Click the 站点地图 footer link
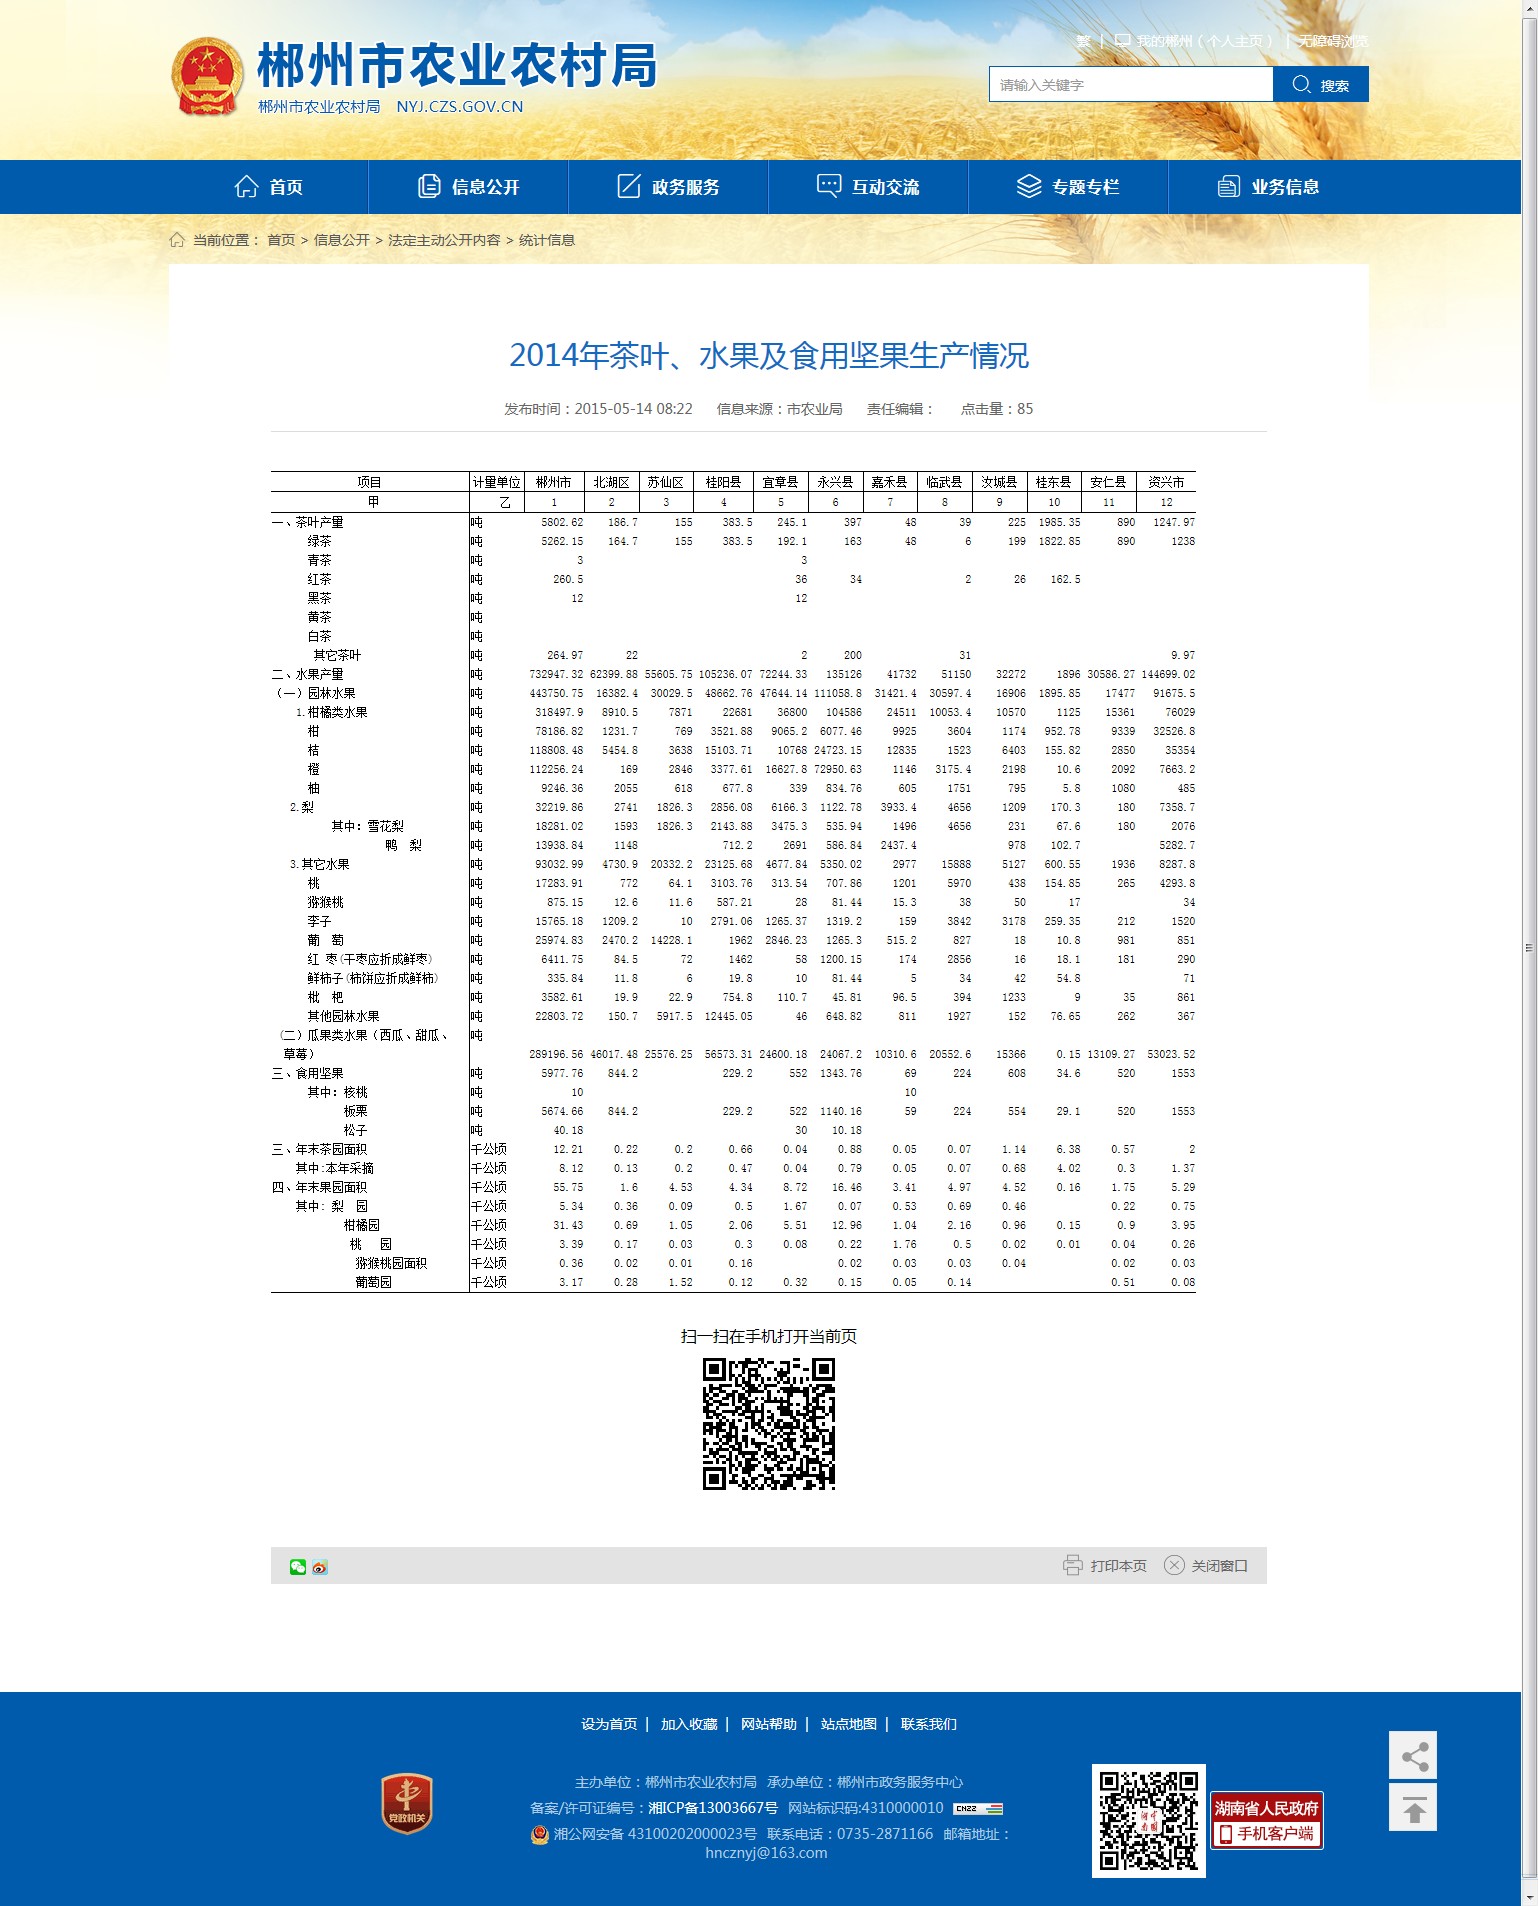This screenshot has width=1538, height=1906. (849, 1724)
